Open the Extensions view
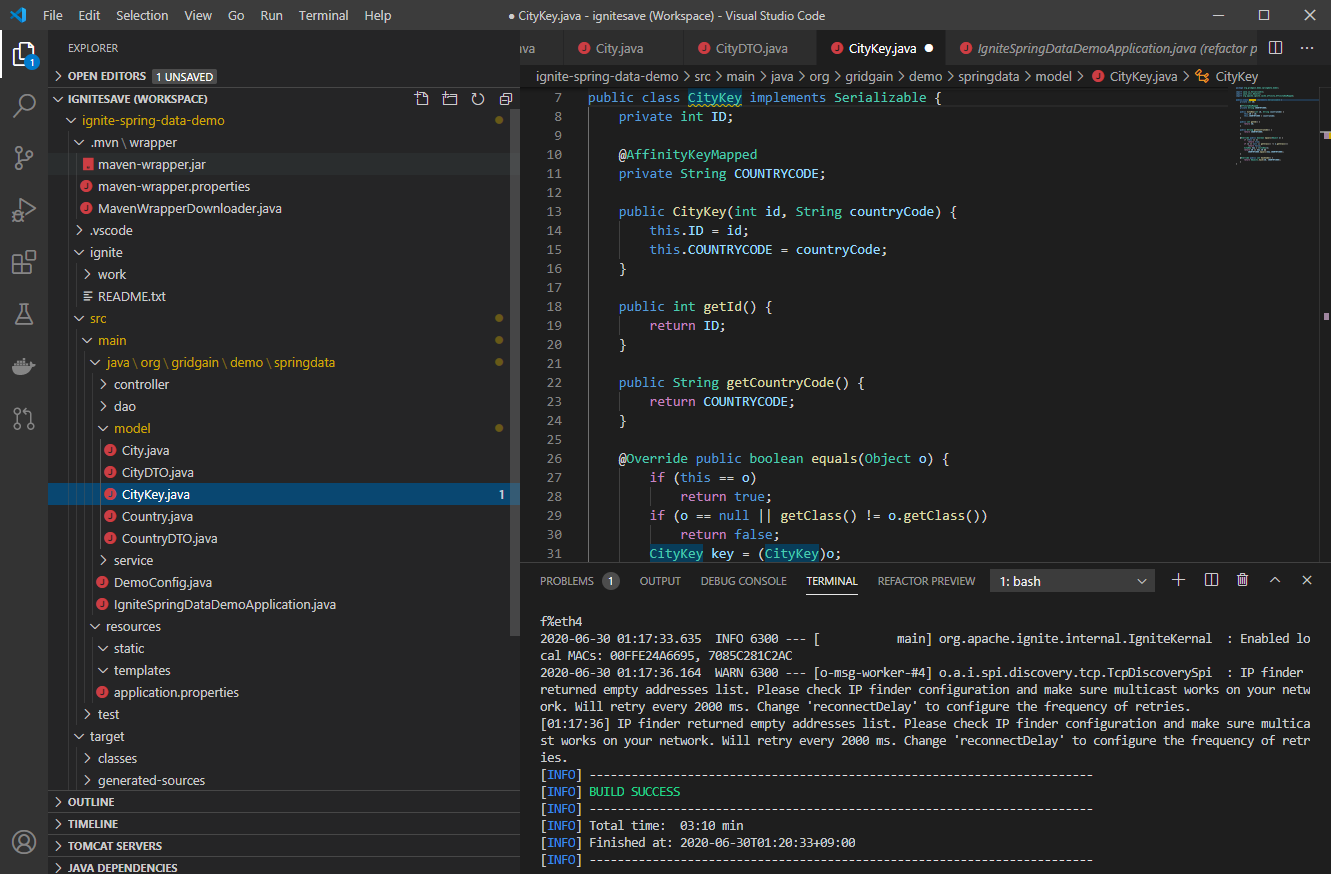This screenshot has width=1331, height=874. coord(24,262)
